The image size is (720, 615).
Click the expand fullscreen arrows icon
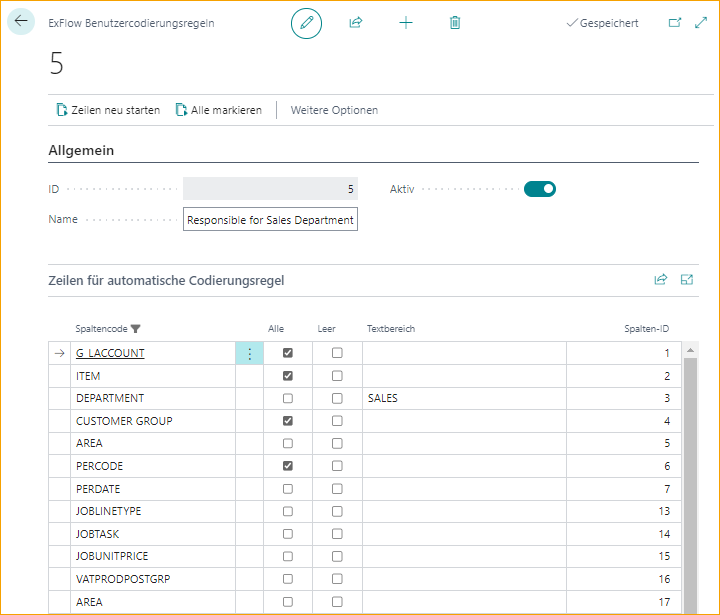click(x=700, y=22)
